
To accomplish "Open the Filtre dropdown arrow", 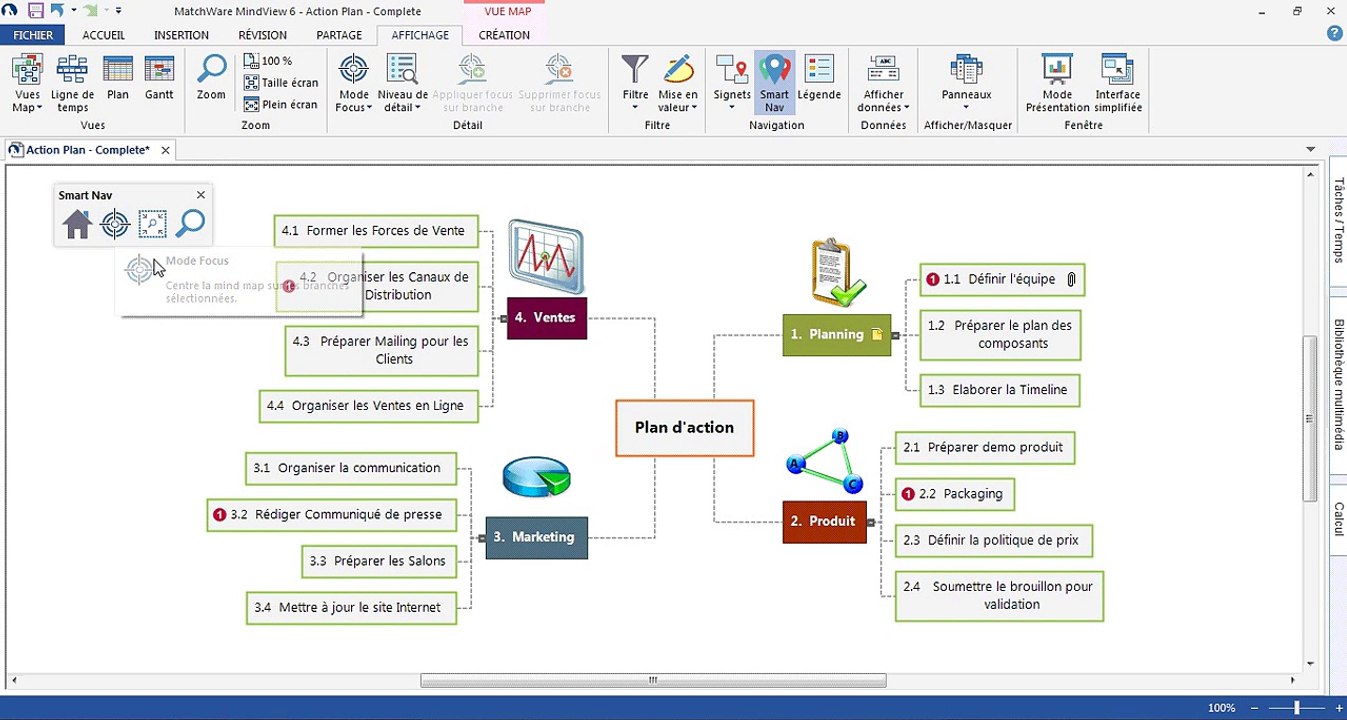I will tap(635, 108).
